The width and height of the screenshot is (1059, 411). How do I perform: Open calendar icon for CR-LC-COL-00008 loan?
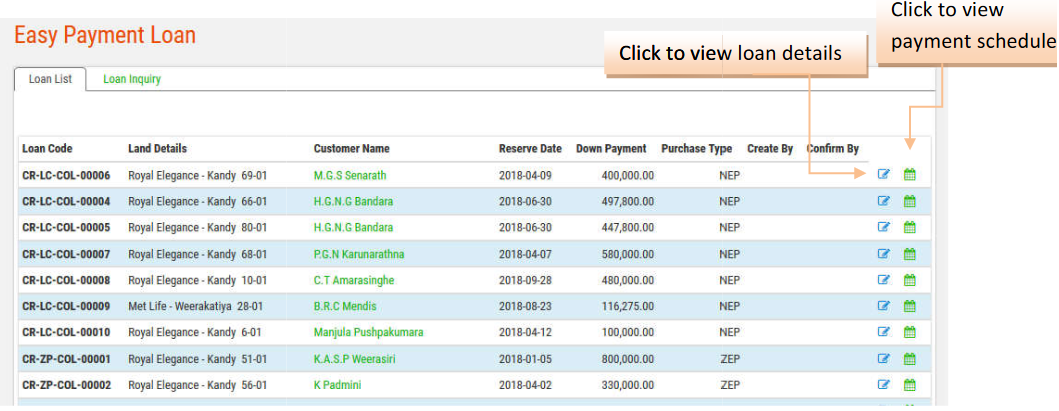(x=910, y=280)
